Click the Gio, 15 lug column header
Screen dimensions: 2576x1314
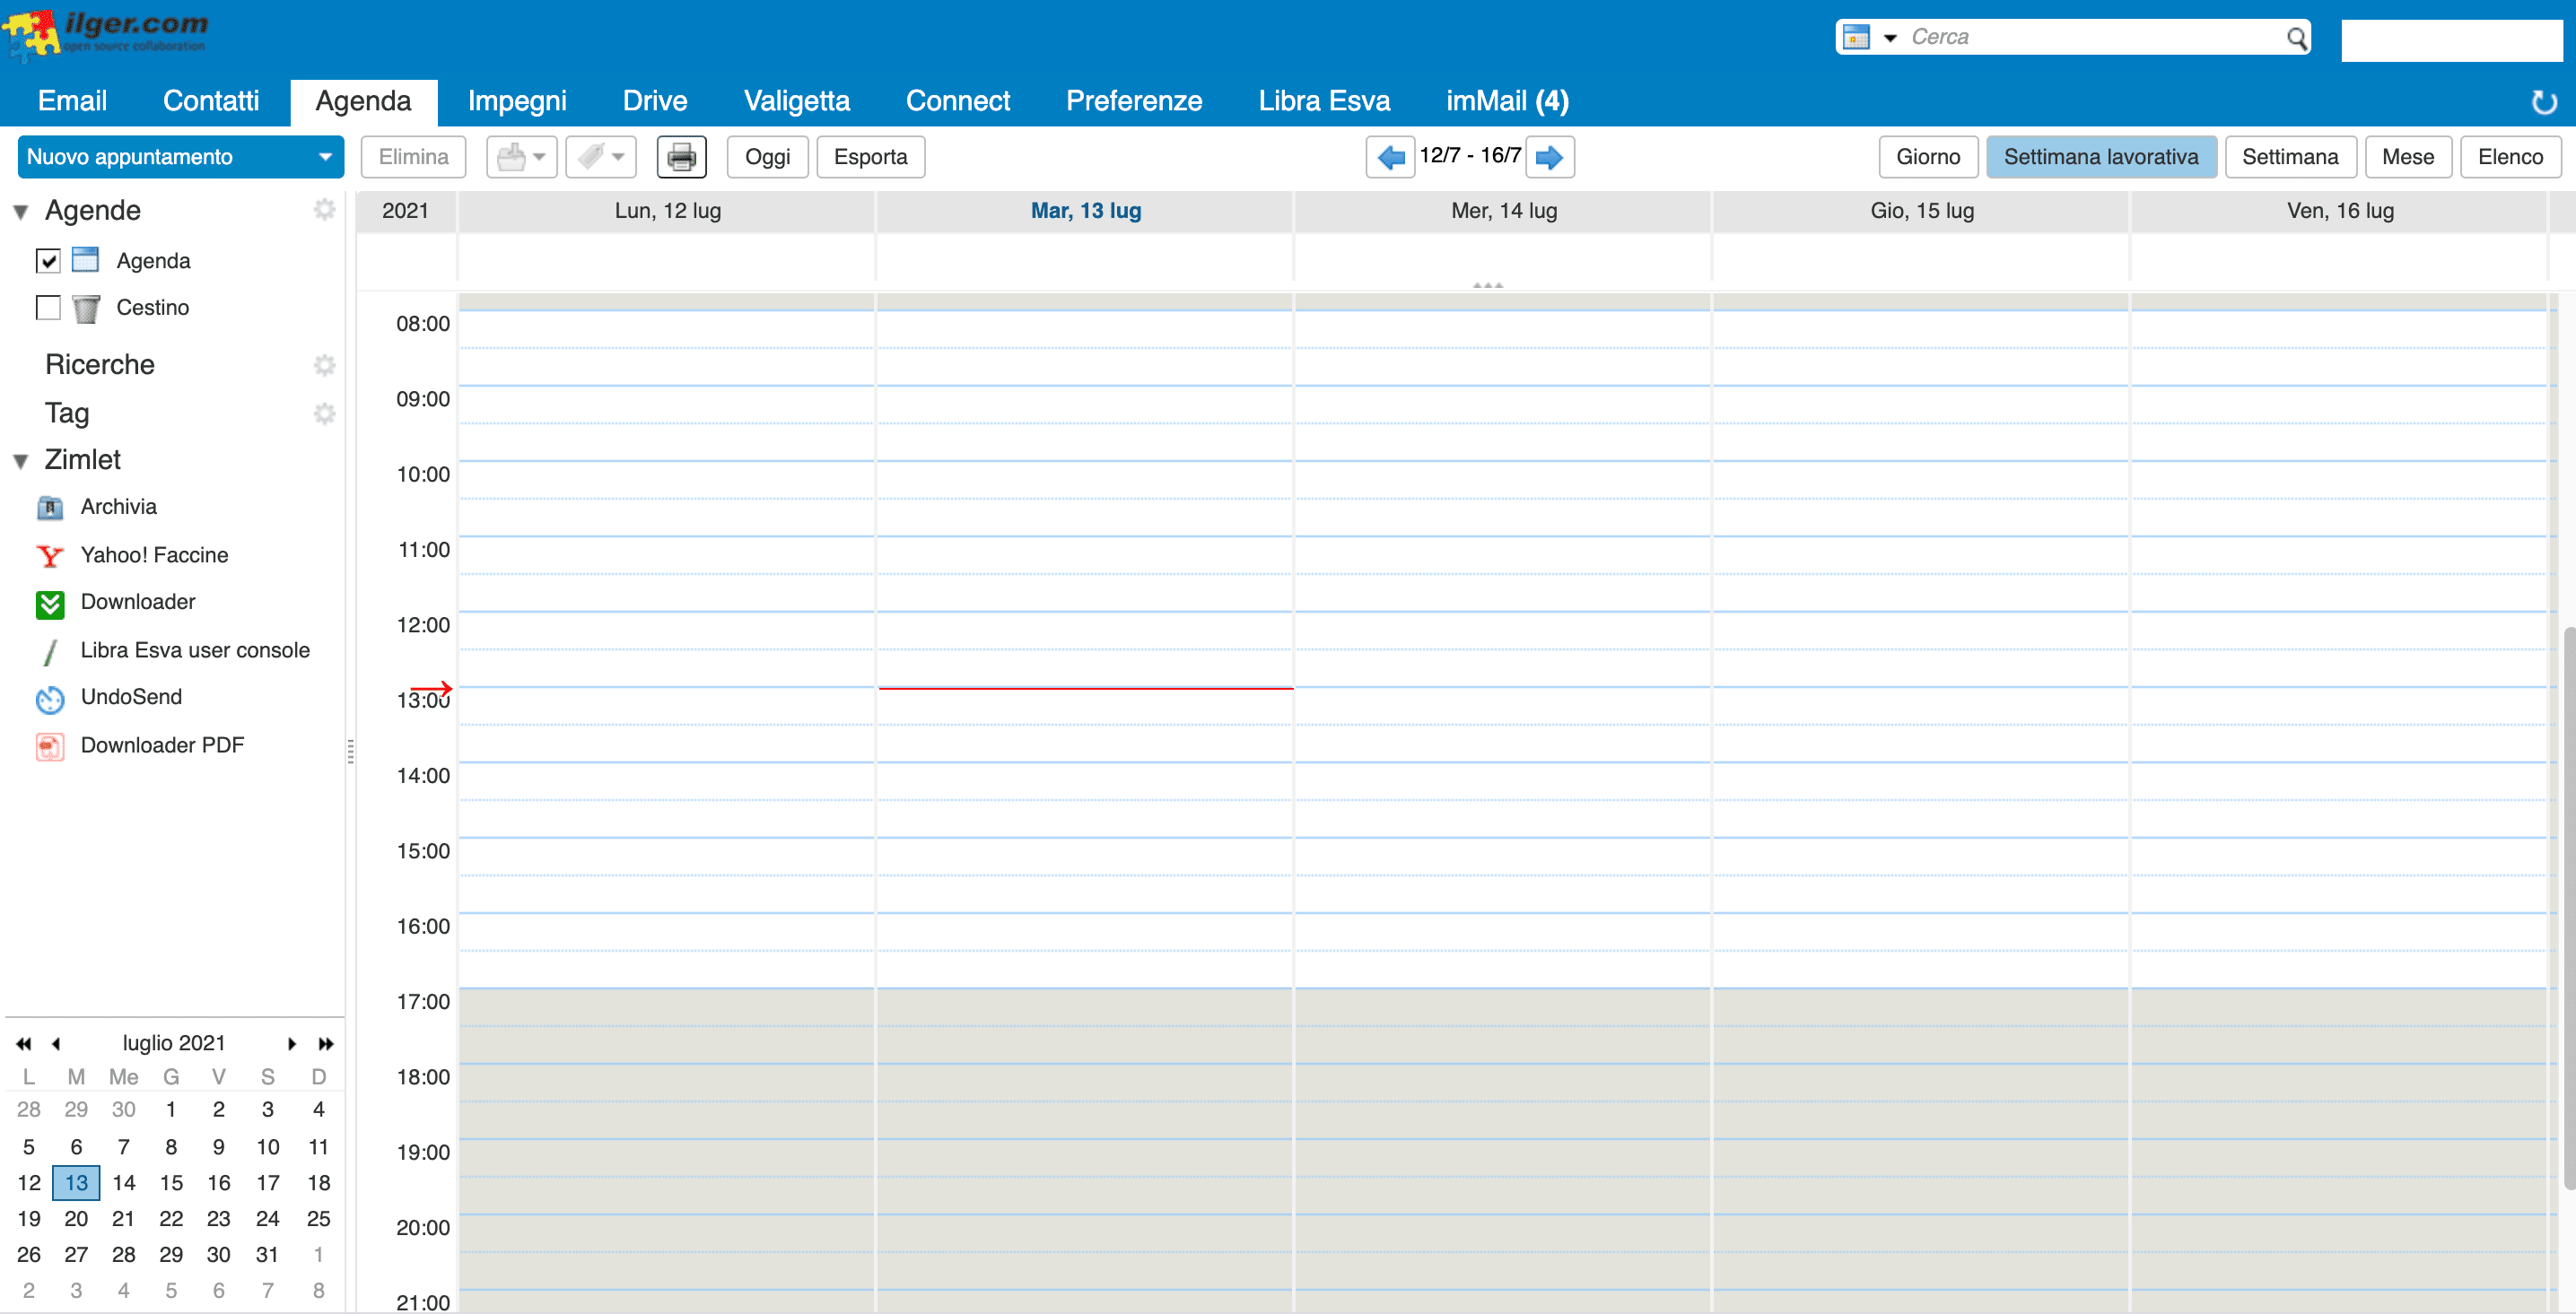1922,211
